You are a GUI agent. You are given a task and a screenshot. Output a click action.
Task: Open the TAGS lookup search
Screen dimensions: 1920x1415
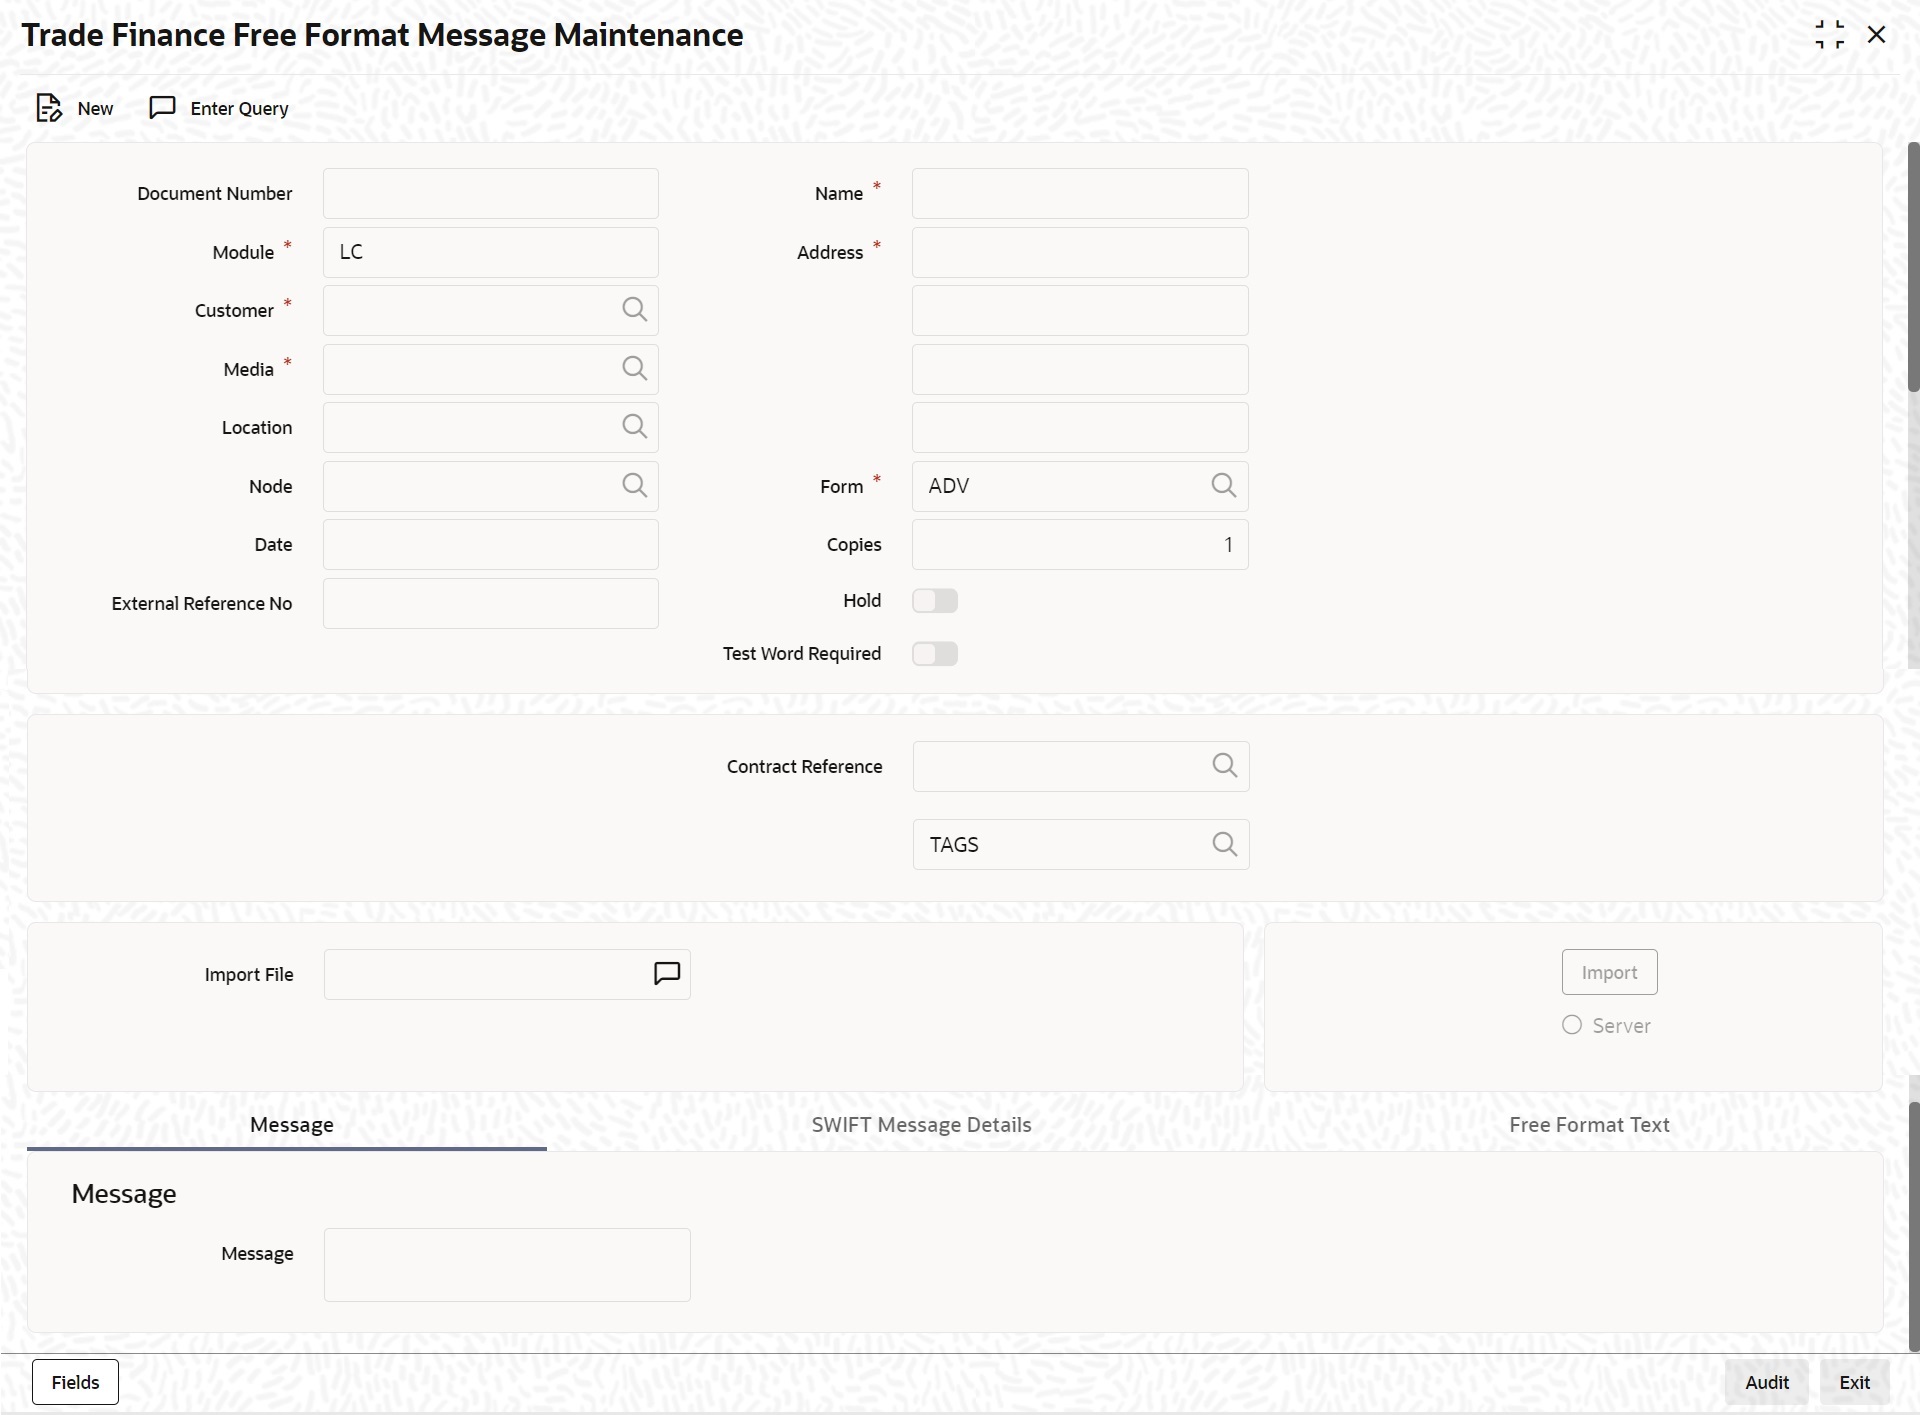point(1224,843)
